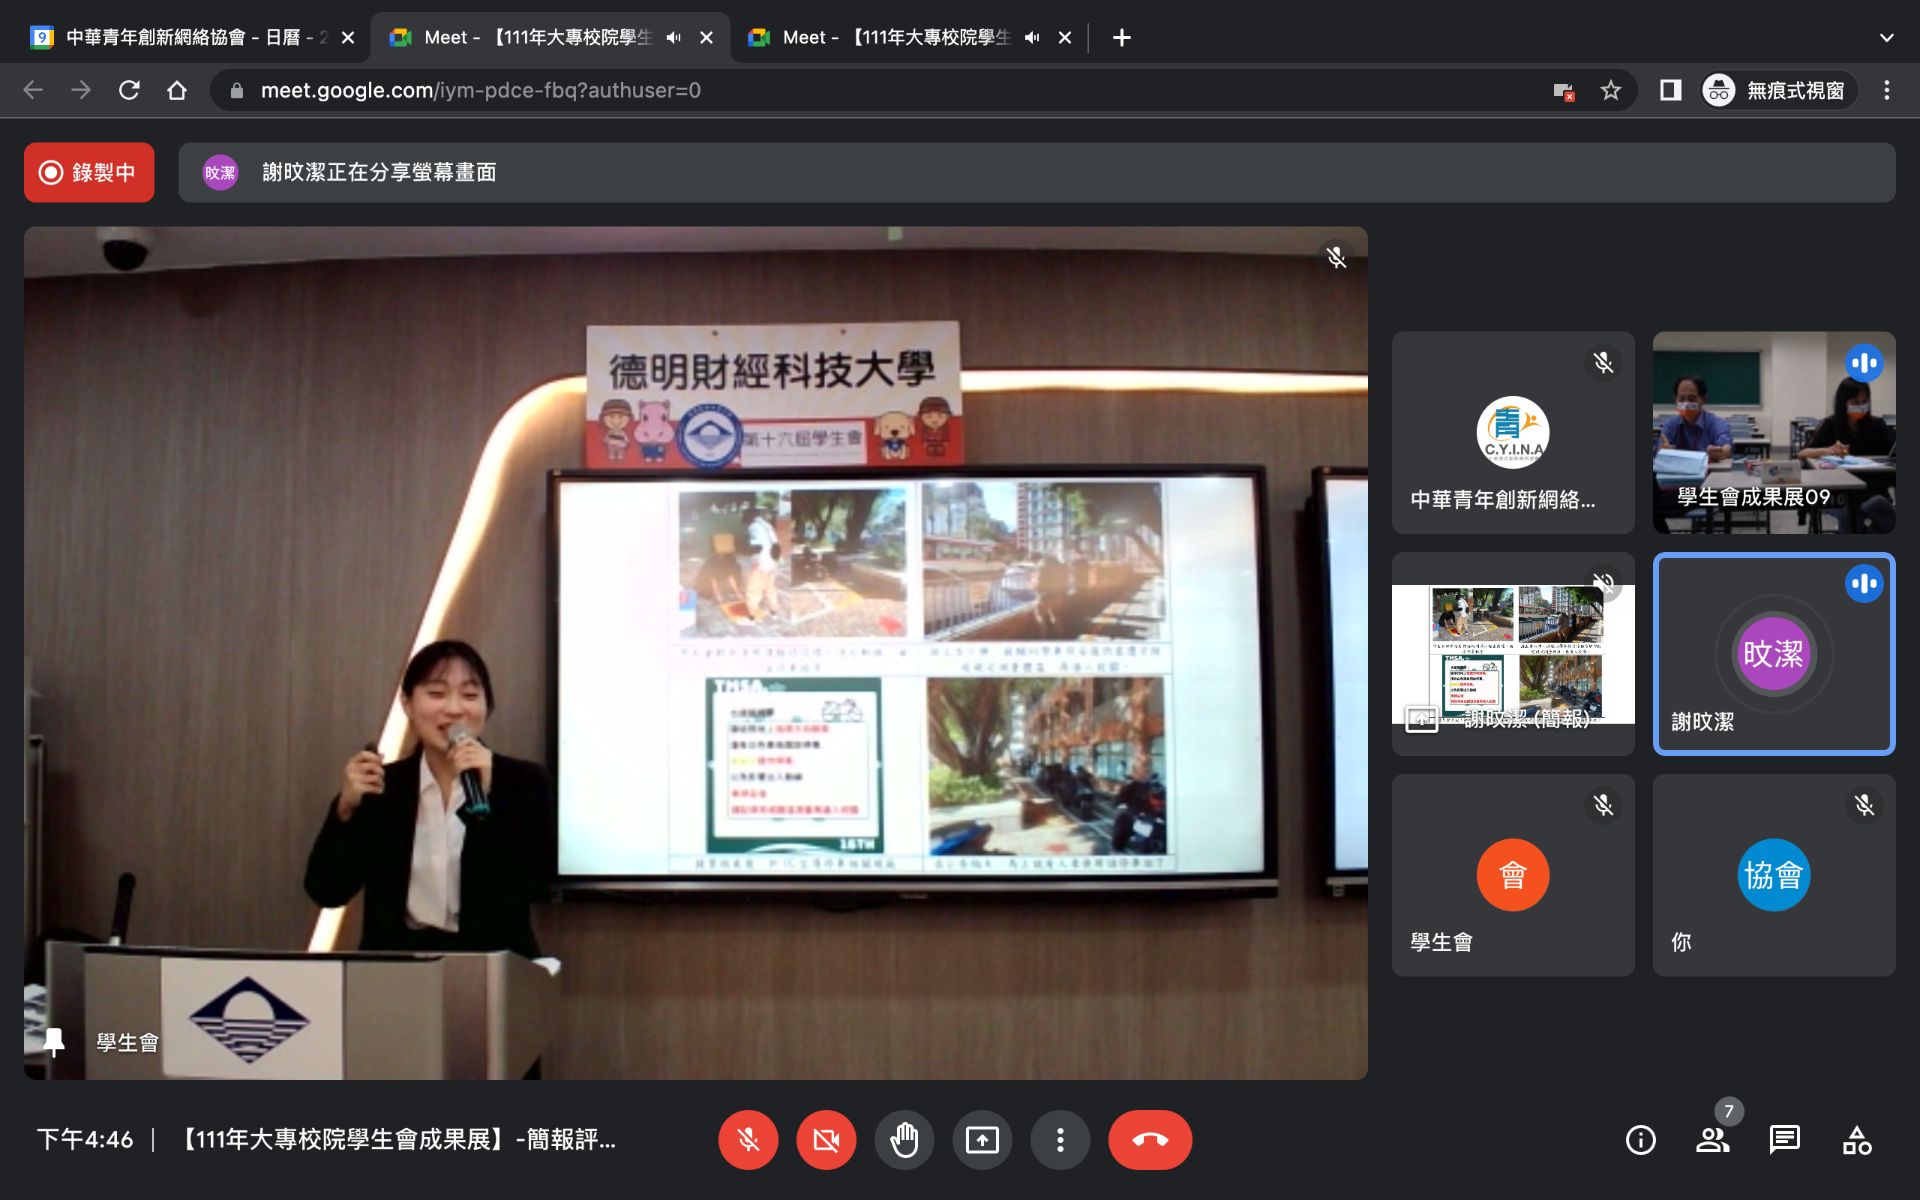Select the 謝旼潔 (簡報) presentation thumbnail
Image resolution: width=1920 pixels, height=1200 pixels.
click(1512, 654)
